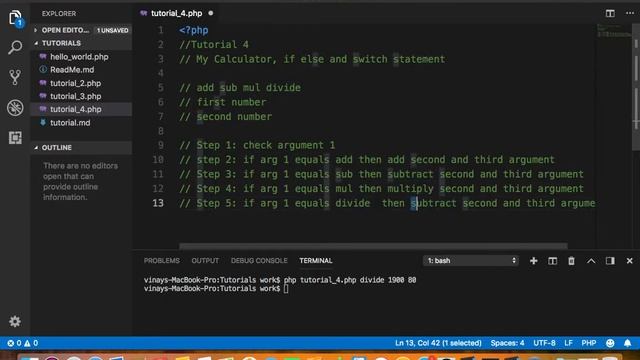Select the tutorial_4.php editor tab
The height and width of the screenshot is (360, 640).
(176, 13)
